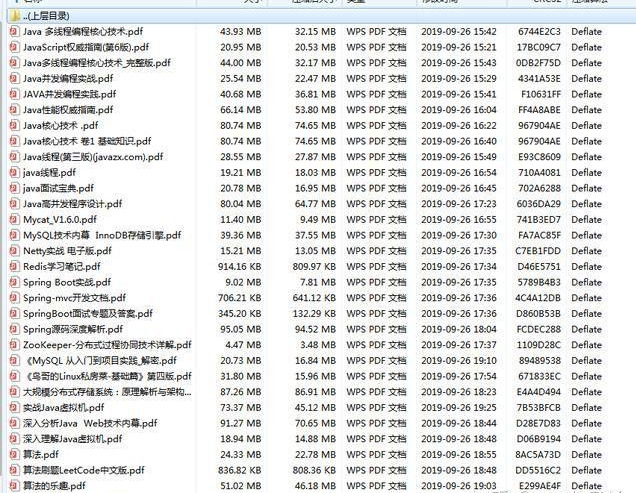Click size value 914.16 KB

click(239, 267)
